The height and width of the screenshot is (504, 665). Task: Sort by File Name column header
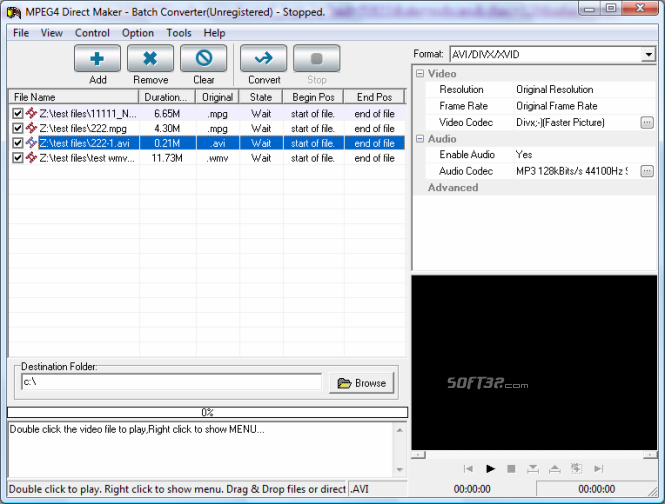point(74,97)
